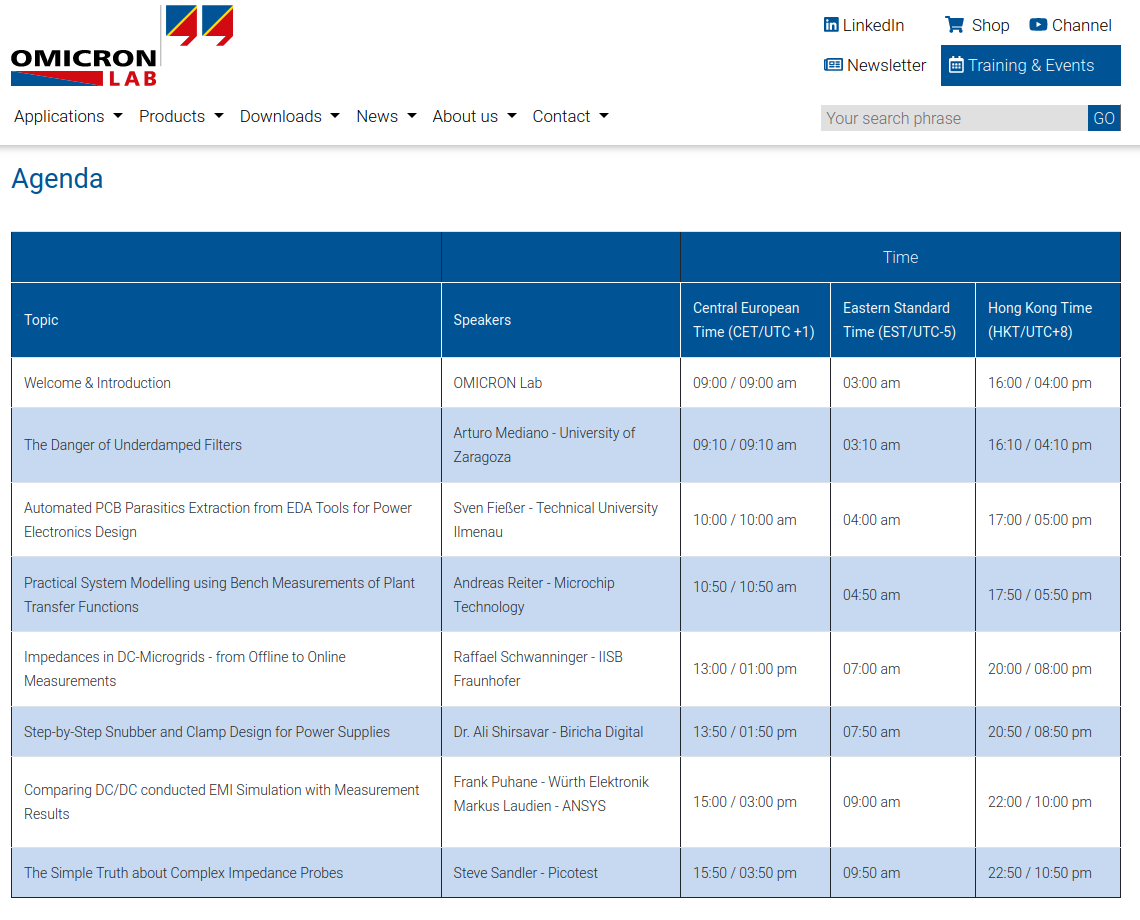This screenshot has width=1140, height=920.
Task: Open the Downloads menu
Action: pos(289,116)
